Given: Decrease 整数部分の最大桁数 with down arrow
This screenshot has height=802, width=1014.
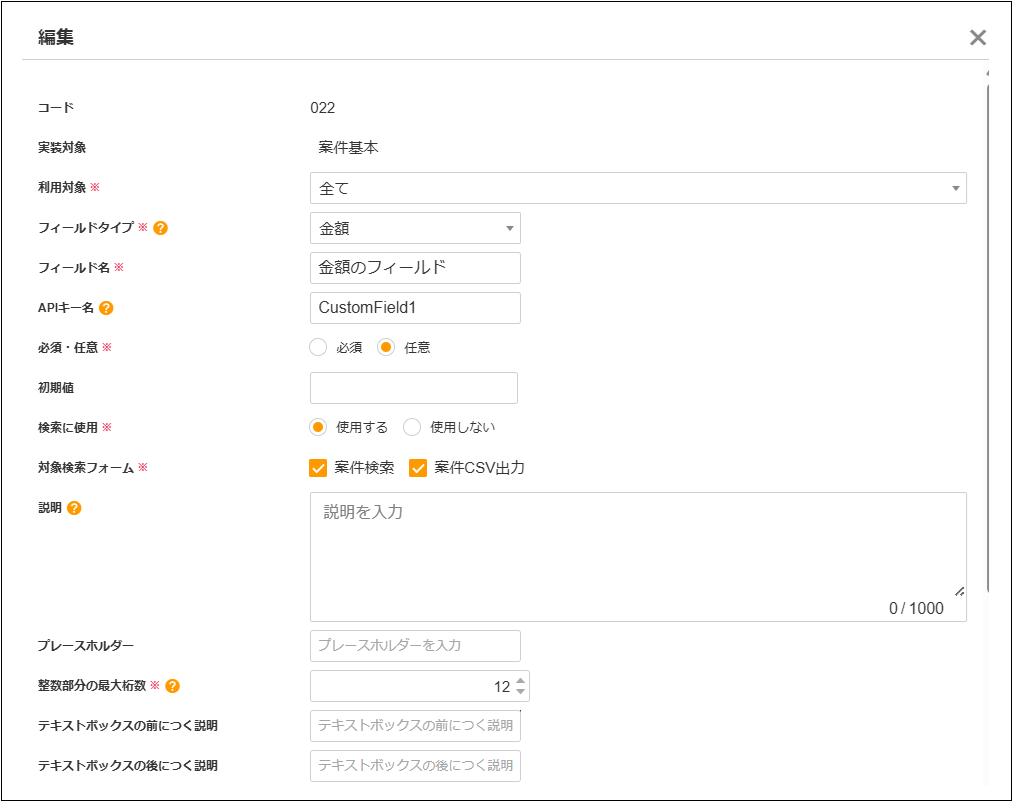Looking at the screenshot, I should tap(520, 692).
